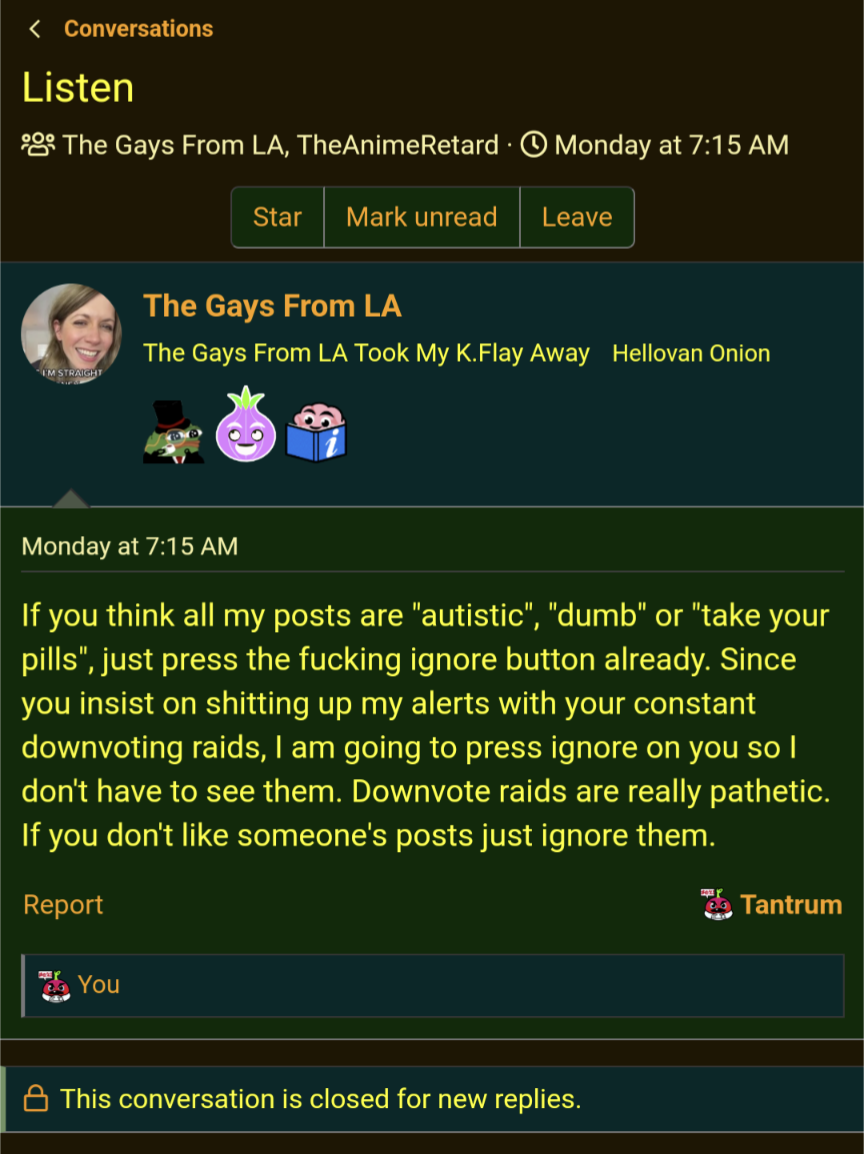Star this conversation
The image size is (864, 1154).
pyautogui.click(x=277, y=217)
